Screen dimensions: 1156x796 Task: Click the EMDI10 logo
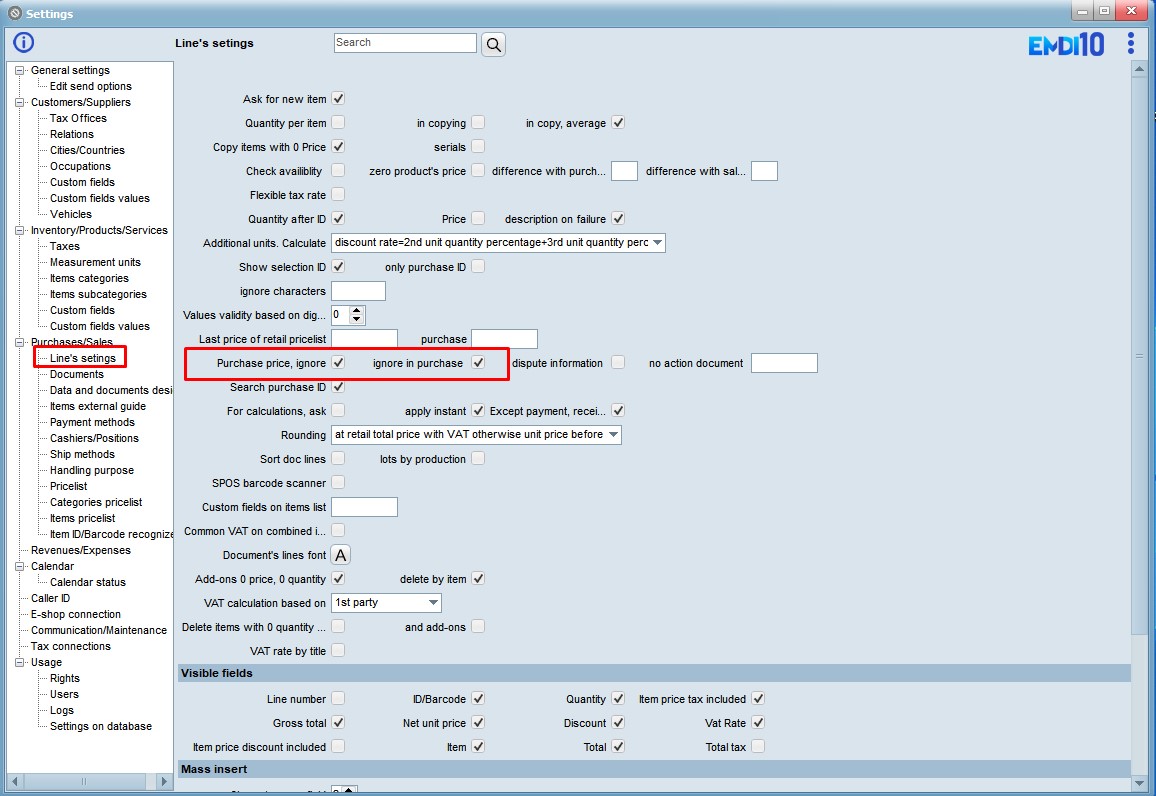click(1066, 45)
